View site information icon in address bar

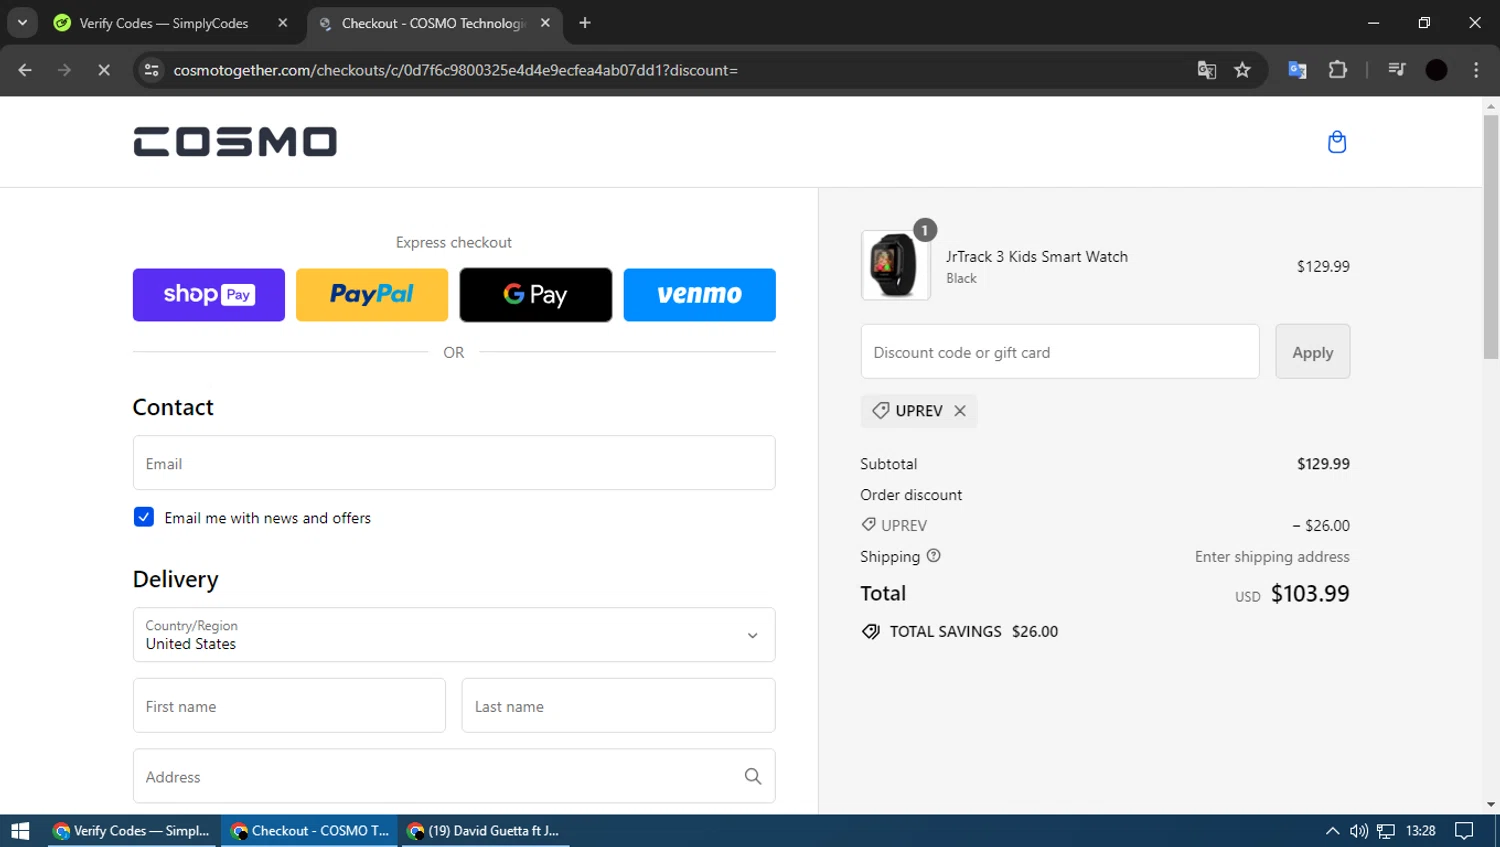coord(152,70)
